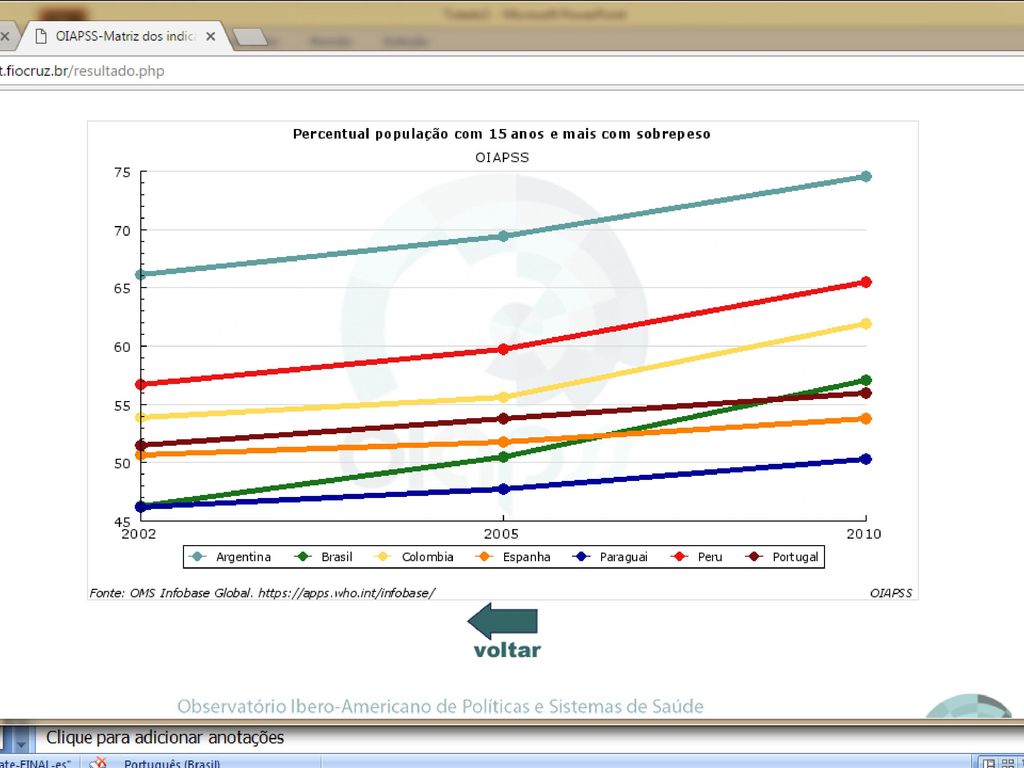The image size is (1024, 768).
Task: Click Colombia's 2005 data point
Action: click(504, 397)
